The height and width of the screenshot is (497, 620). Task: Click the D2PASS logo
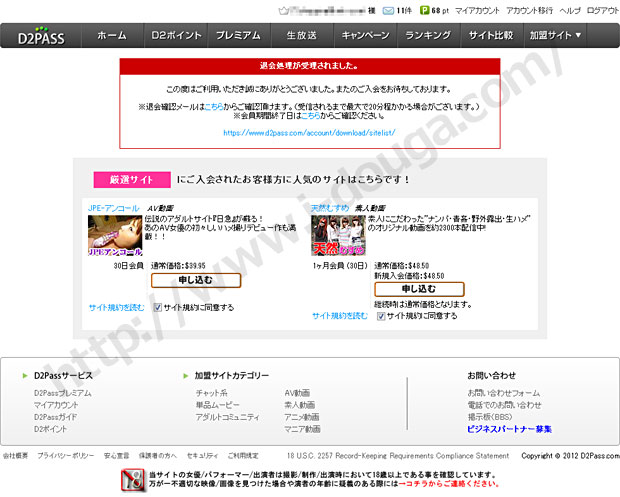39,35
